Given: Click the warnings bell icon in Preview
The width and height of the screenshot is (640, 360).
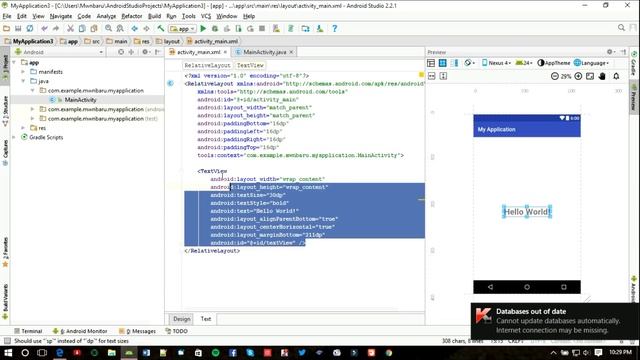Looking at the screenshot, I should tap(616, 76).
